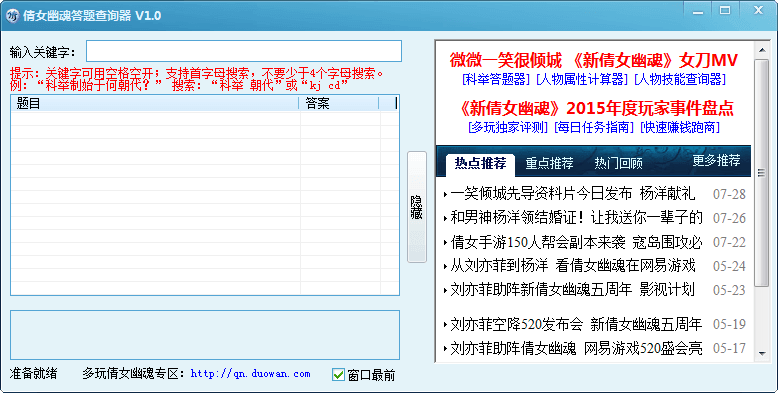
Task: Click the scrollbar up arrow
Action: [x=762, y=50]
